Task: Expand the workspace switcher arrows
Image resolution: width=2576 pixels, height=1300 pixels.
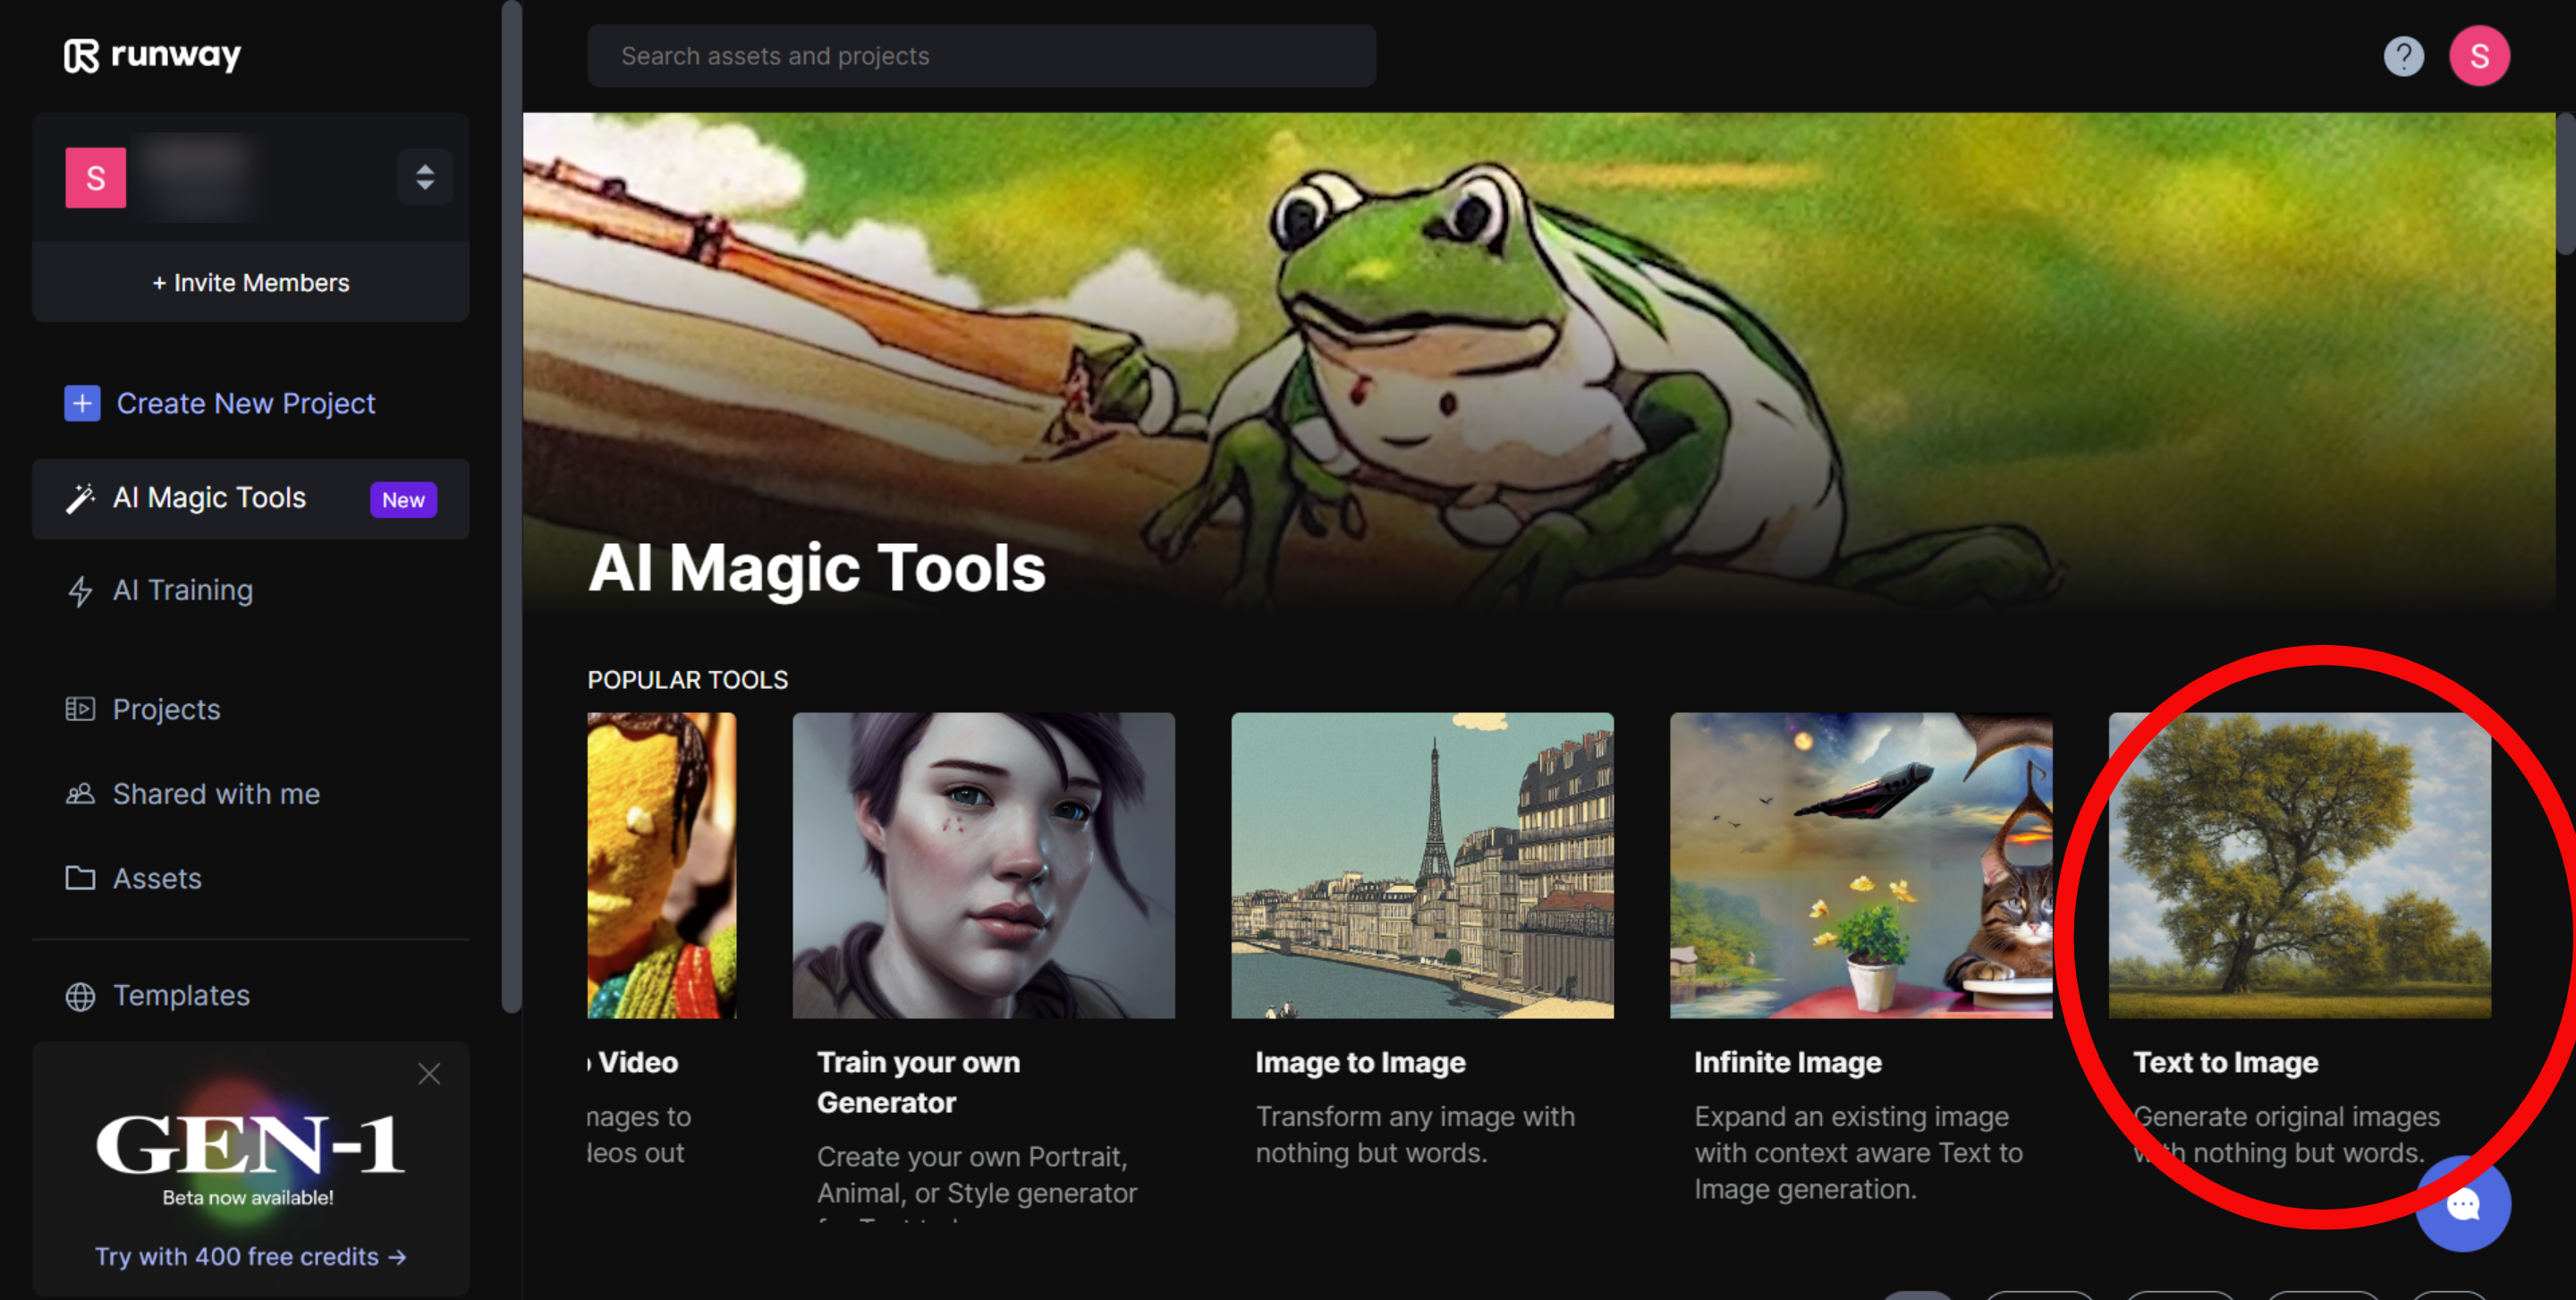Action: (425, 177)
